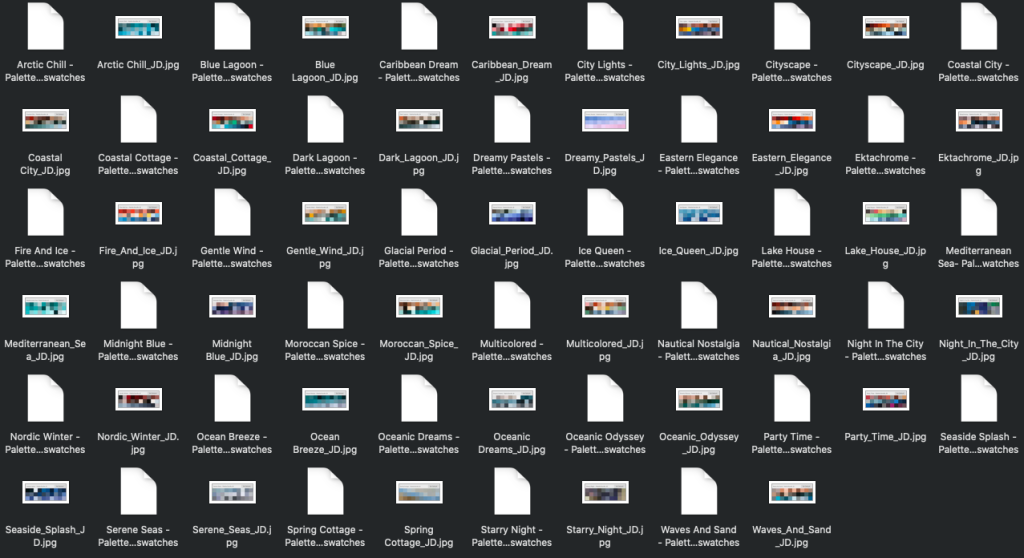Image resolution: width=1024 pixels, height=558 pixels.
Task: Select the Seaside_Splash_JD.jpg image thumbnail
Action: pos(45,493)
